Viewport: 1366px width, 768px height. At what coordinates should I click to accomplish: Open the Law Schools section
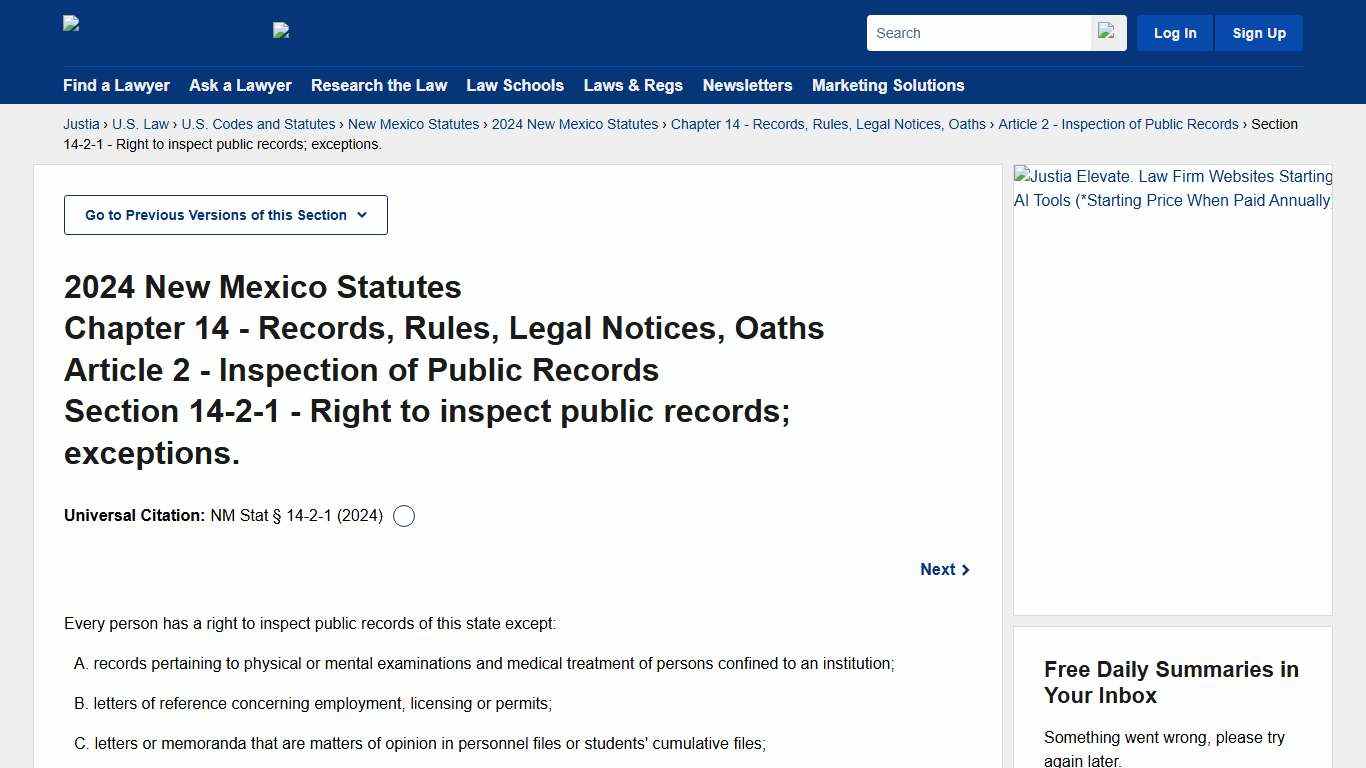click(515, 85)
